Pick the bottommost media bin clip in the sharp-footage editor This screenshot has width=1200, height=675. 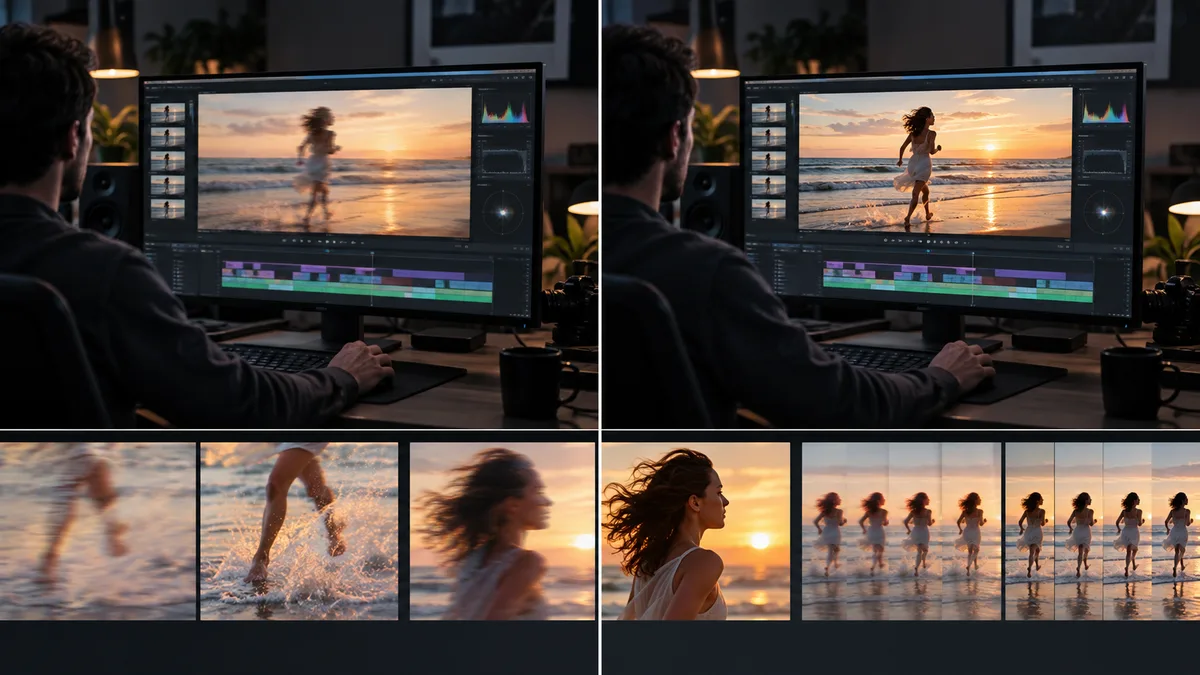point(768,208)
